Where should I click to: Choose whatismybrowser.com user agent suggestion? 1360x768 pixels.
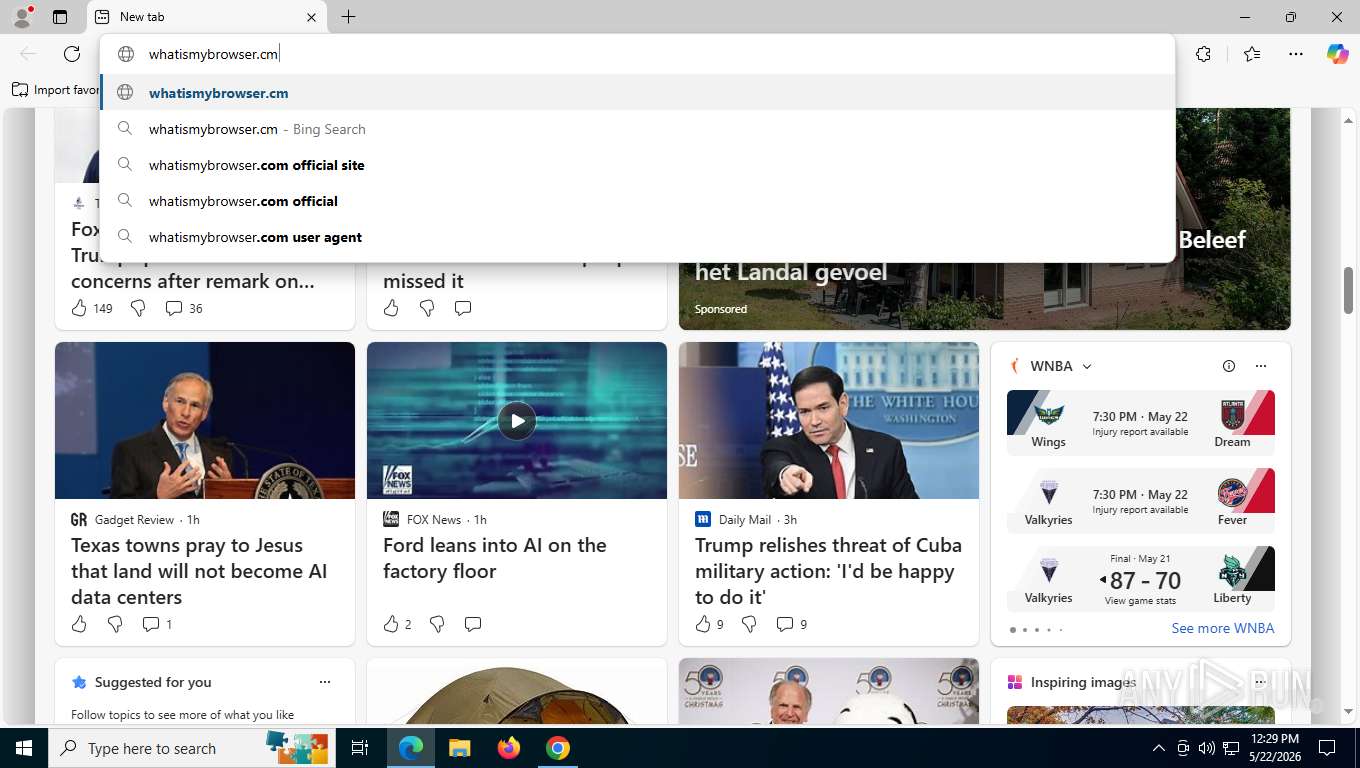coord(637,237)
